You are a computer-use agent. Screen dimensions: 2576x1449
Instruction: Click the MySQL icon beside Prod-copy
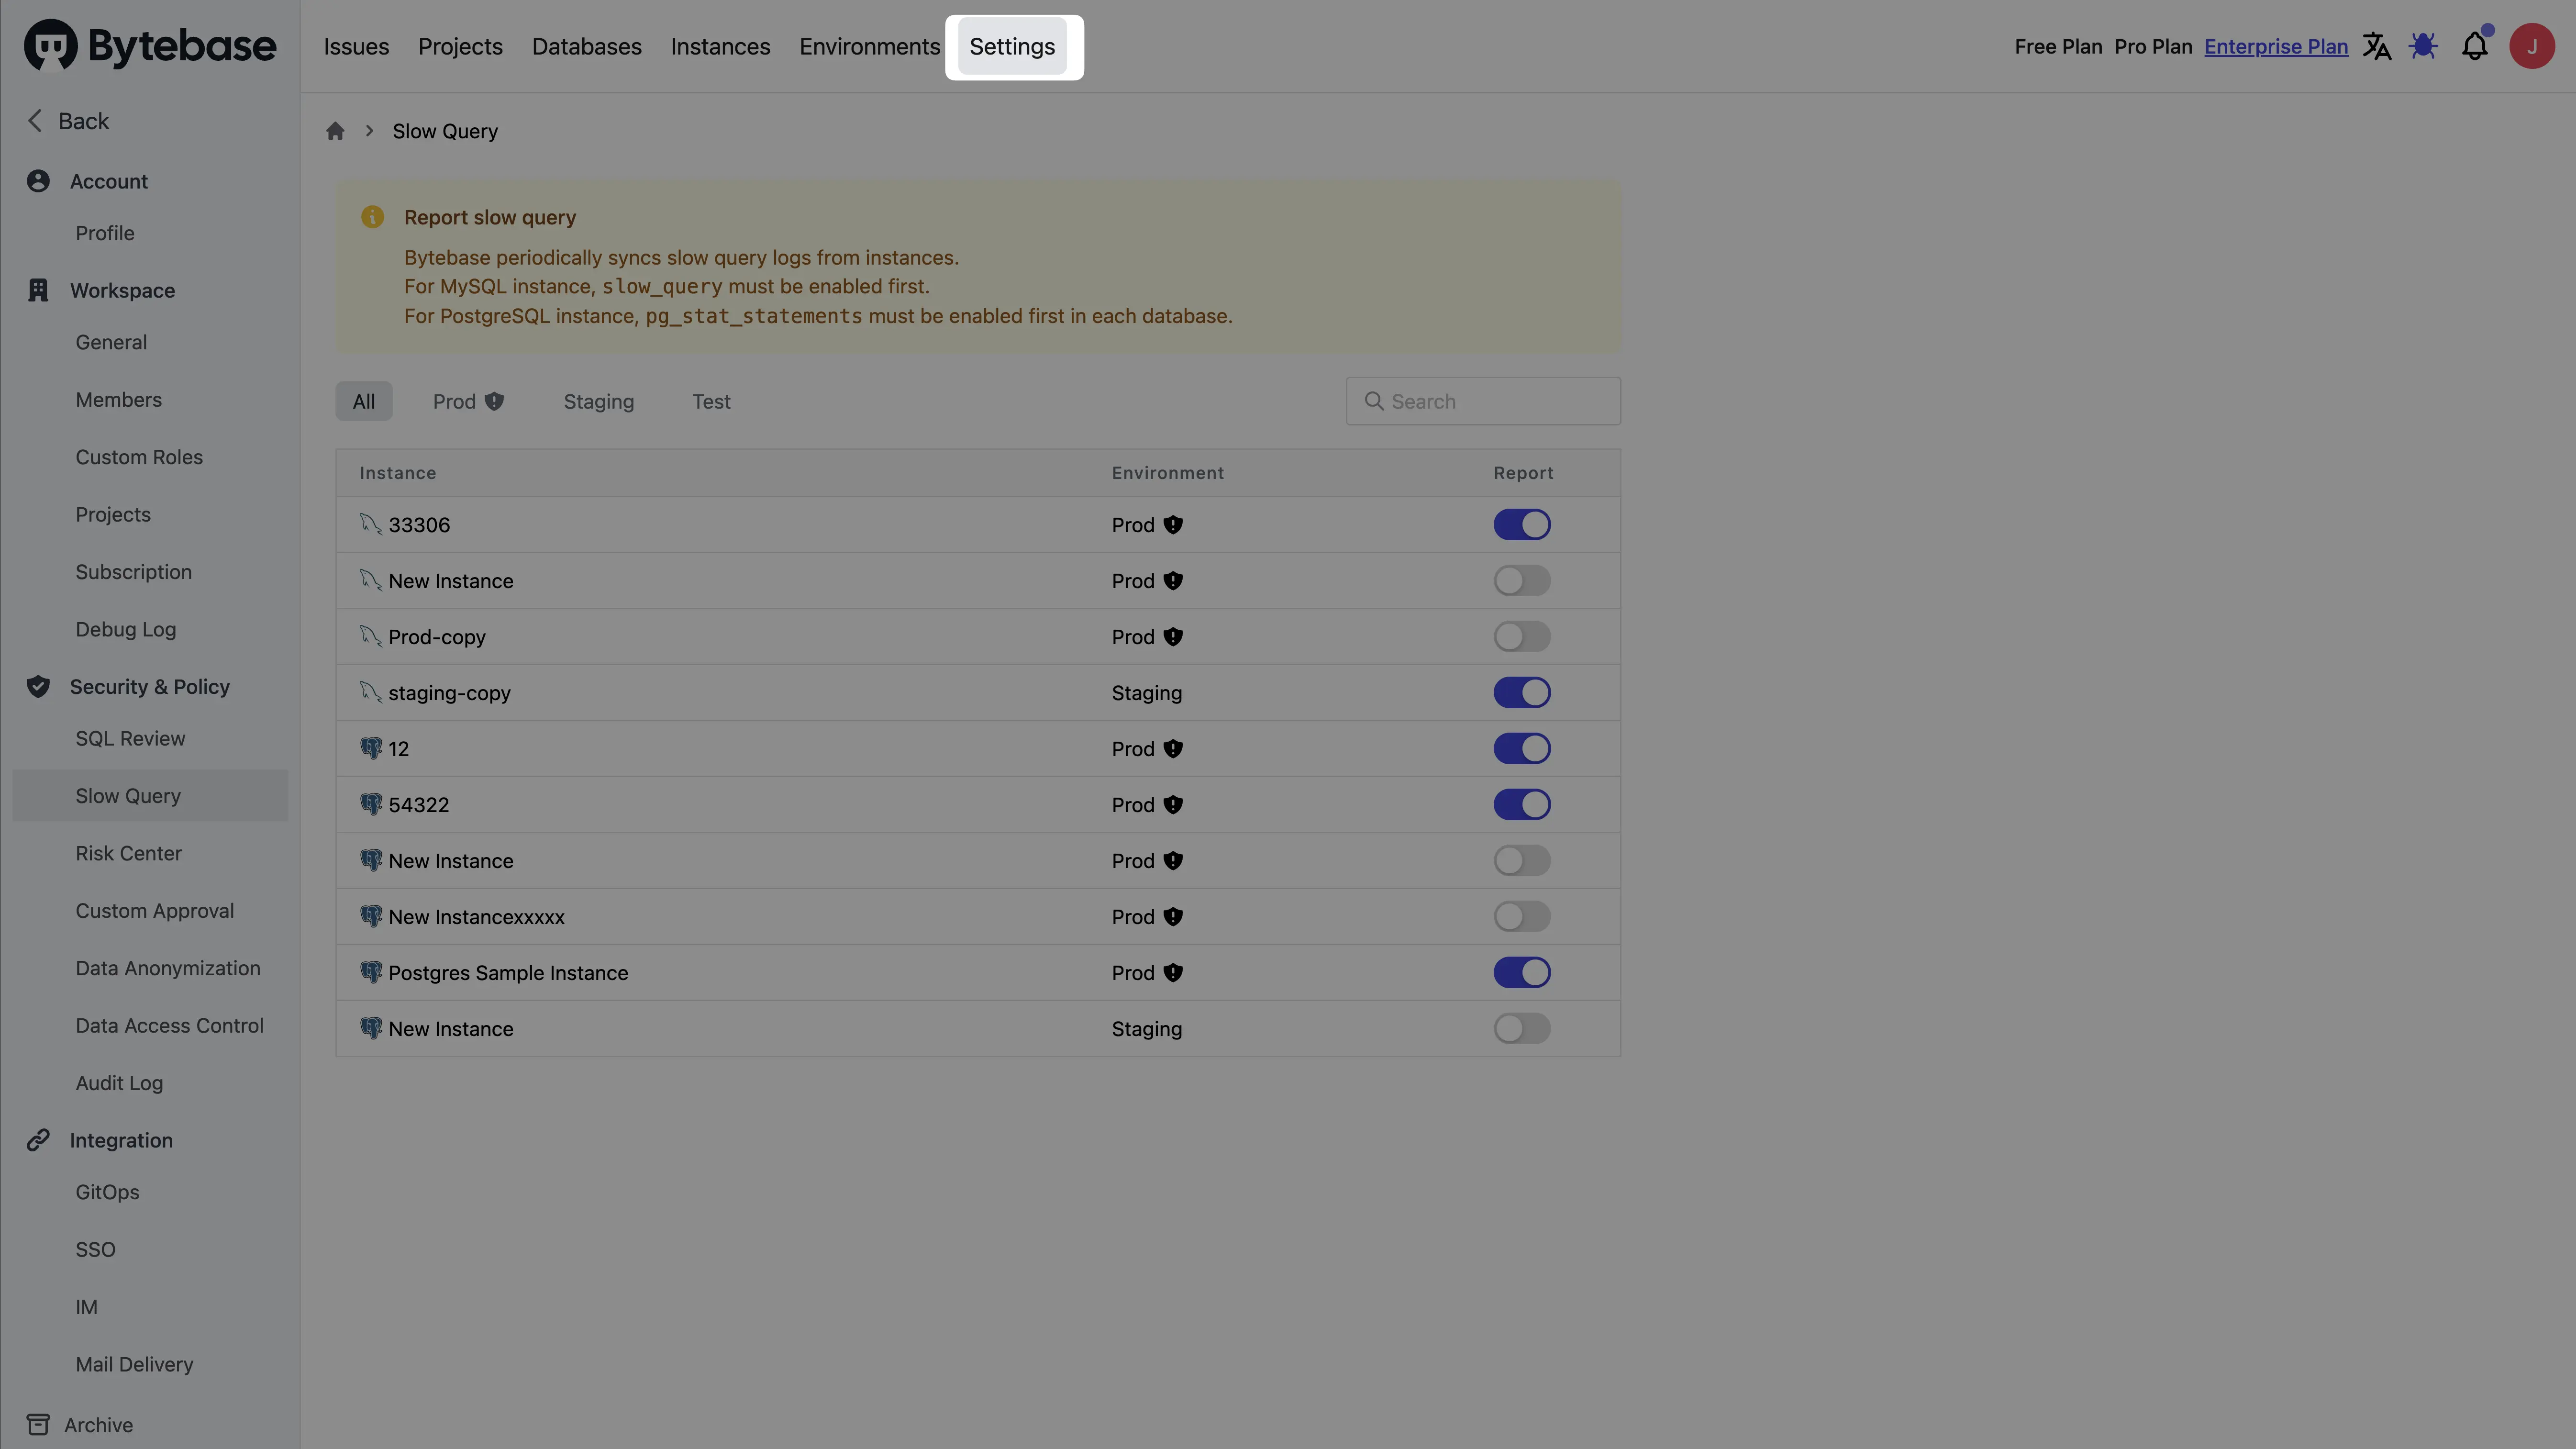tap(371, 636)
